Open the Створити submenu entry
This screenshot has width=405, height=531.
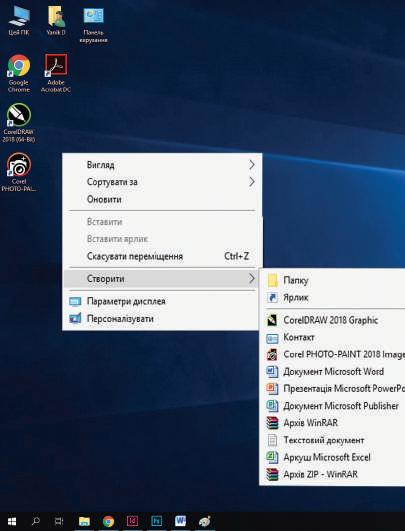161,278
